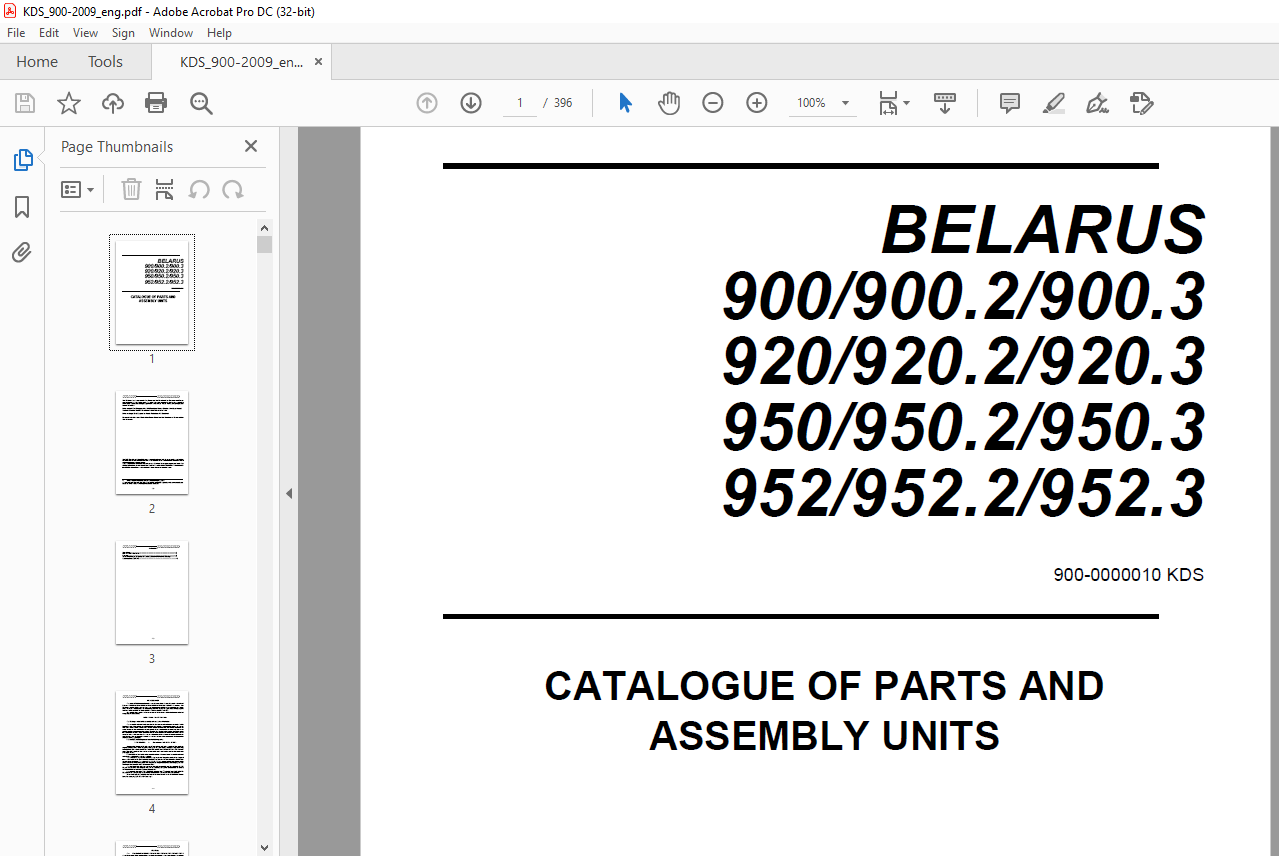Select page 3 thumbnail
Image resolution: width=1279 pixels, height=856 pixels.
click(x=152, y=592)
